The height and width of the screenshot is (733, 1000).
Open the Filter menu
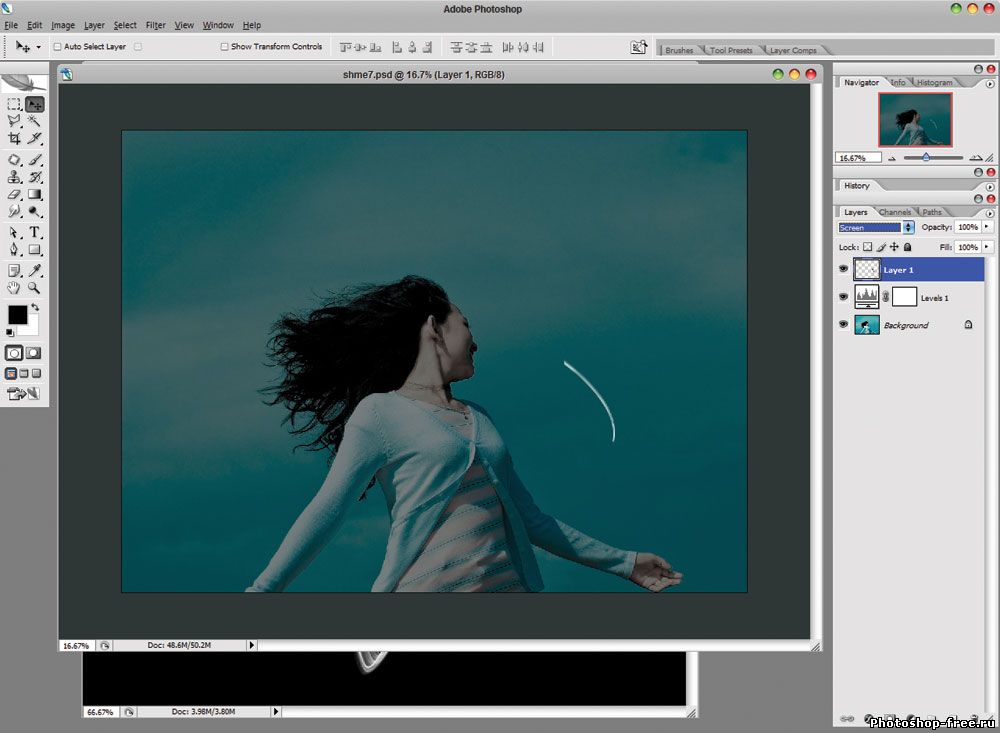pyautogui.click(x=155, y=25)
